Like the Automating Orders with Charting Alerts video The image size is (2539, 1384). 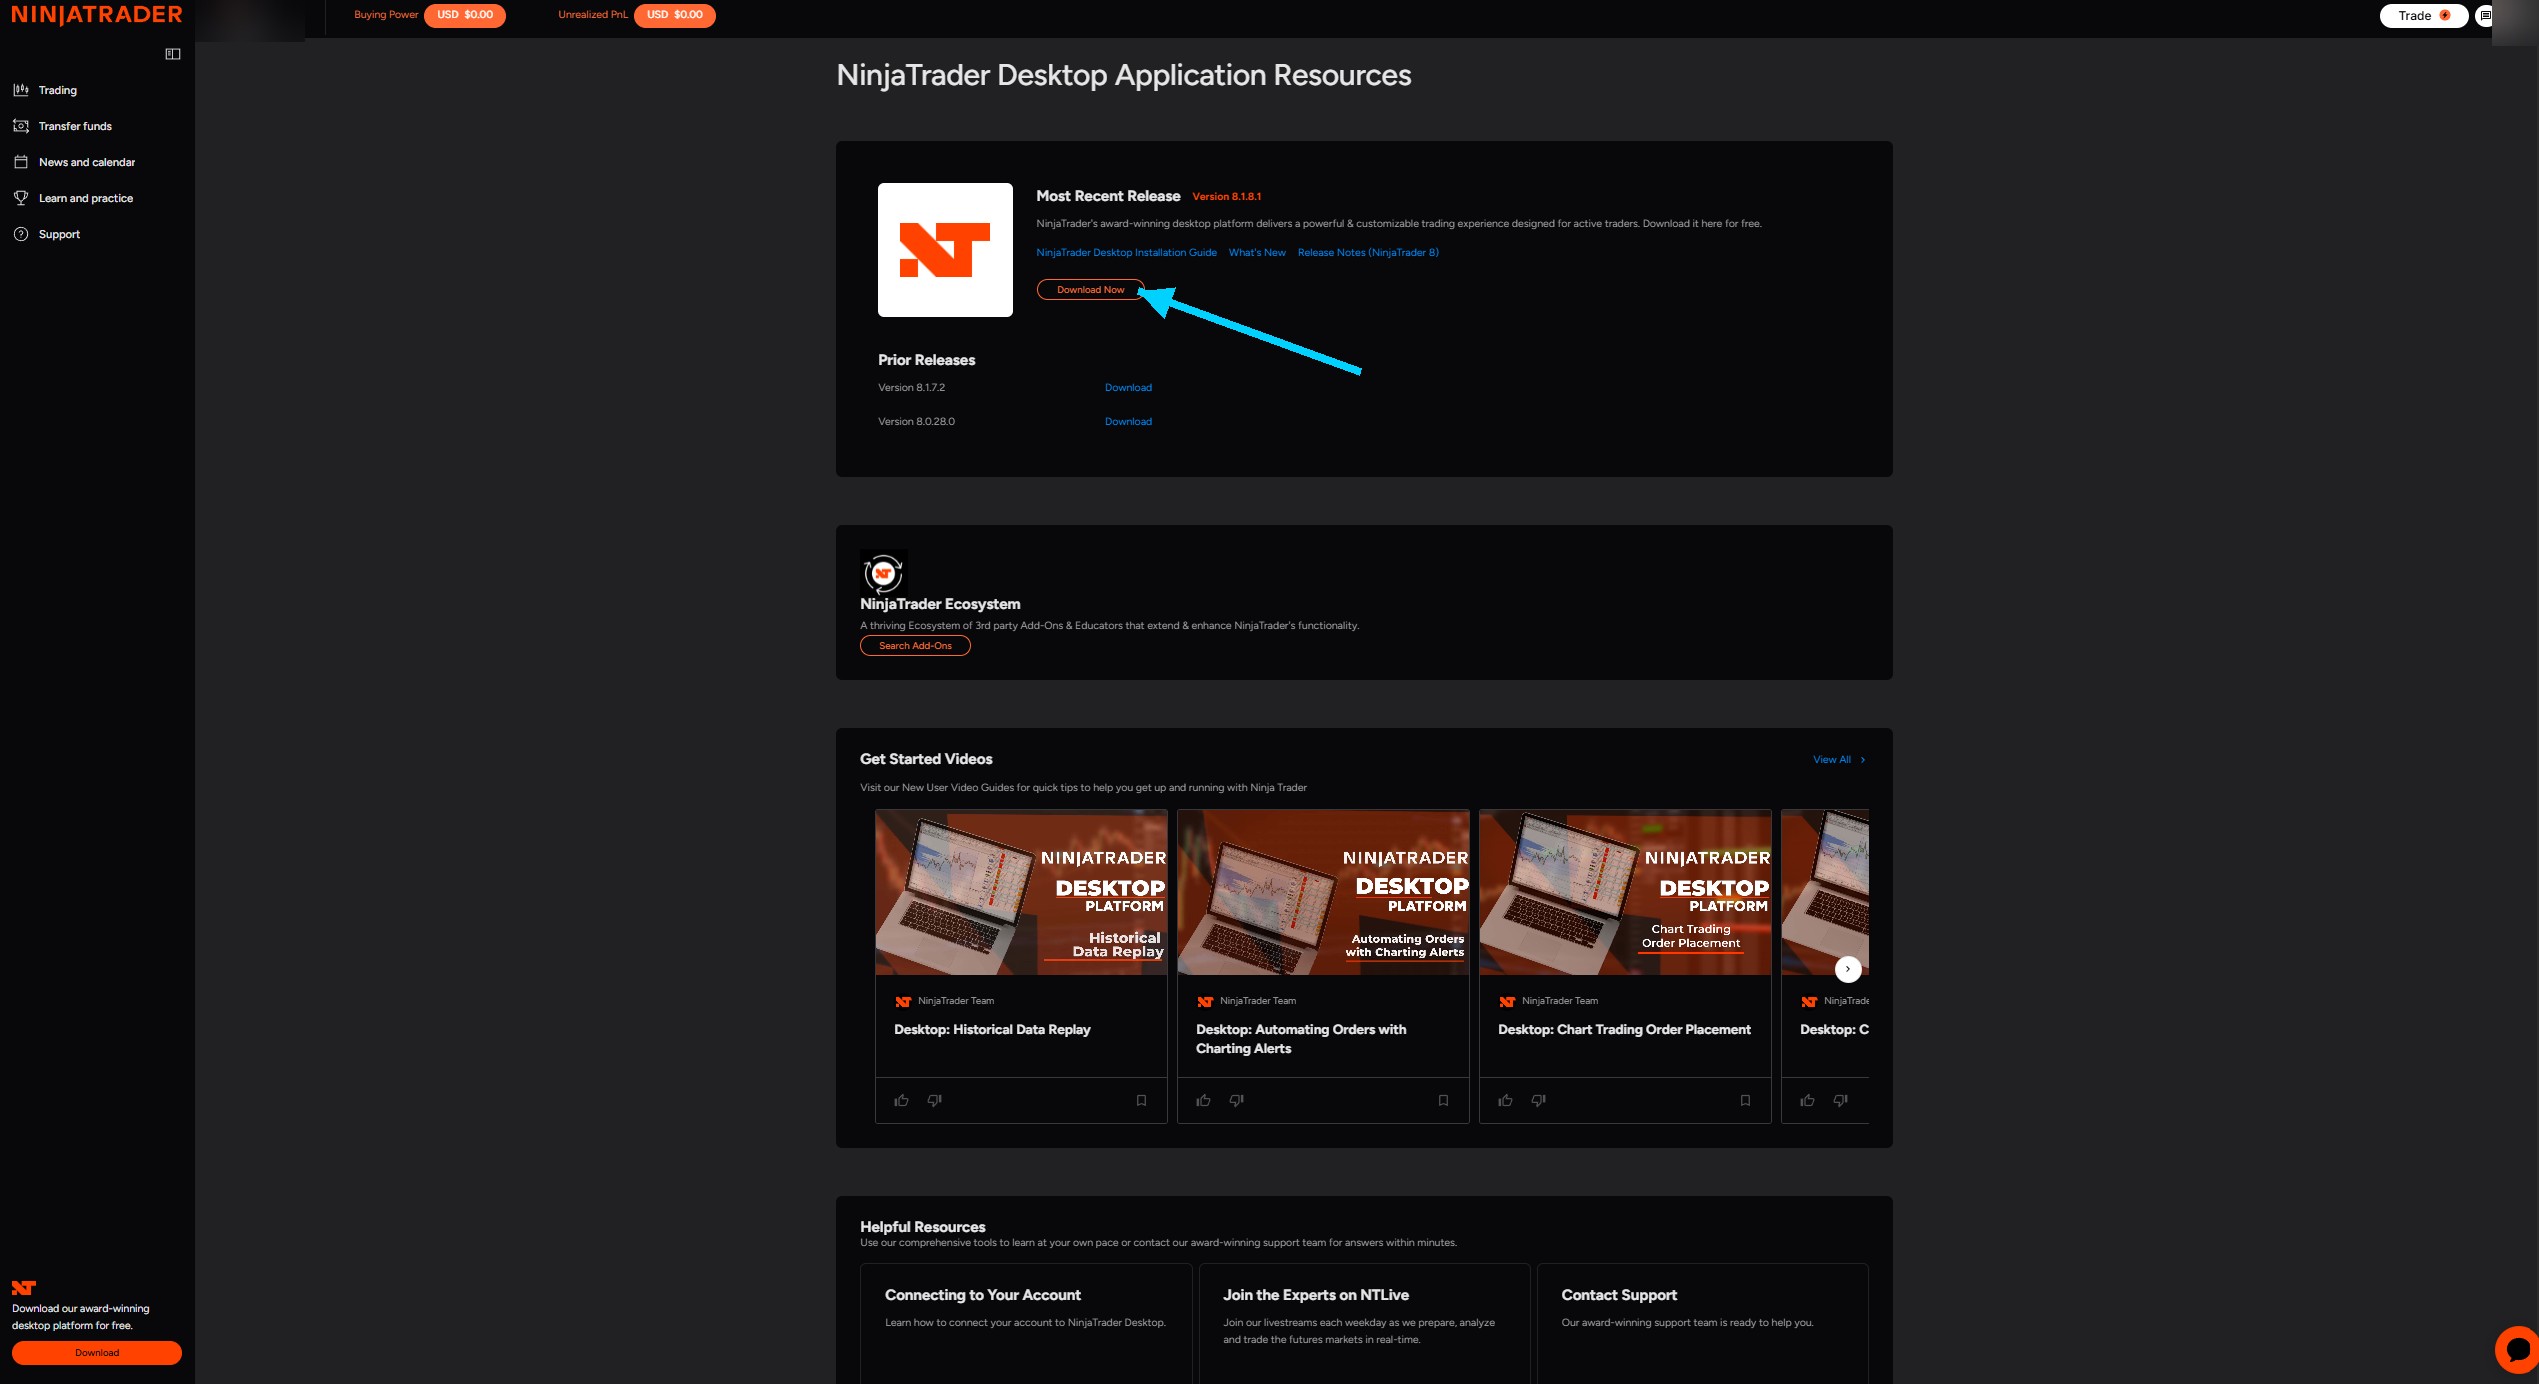coord(1203,1100)
